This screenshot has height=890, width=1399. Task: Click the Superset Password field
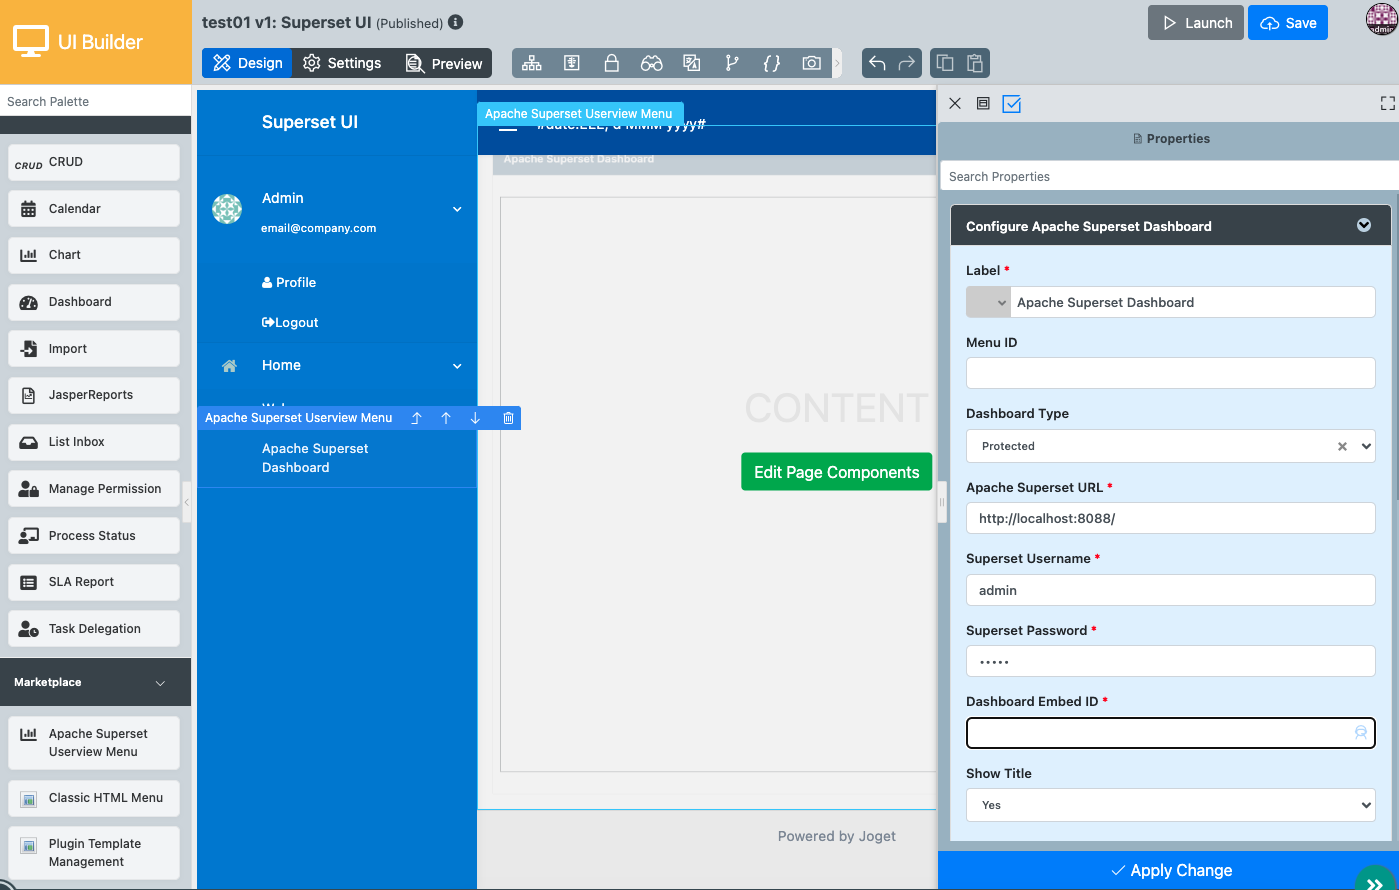pyautogui.click(x=1170, y=661)
